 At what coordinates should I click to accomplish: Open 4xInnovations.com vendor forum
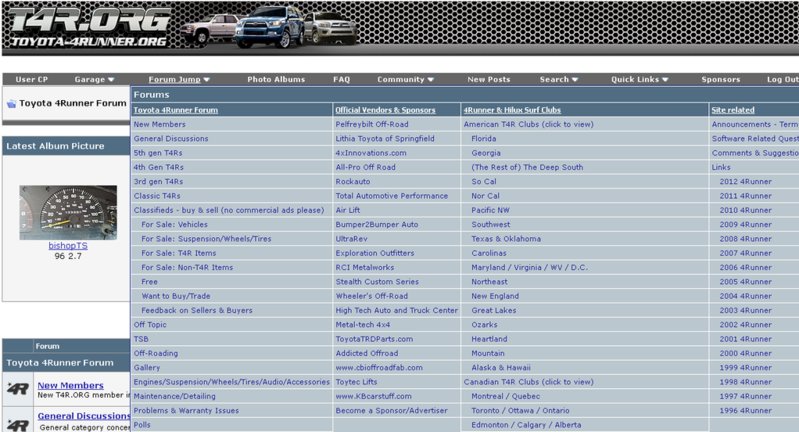(371, 153)
